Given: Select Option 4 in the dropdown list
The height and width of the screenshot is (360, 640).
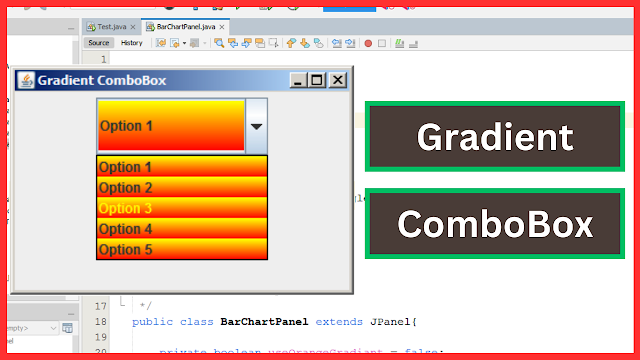Looking at the screenshot, I should [182, 229].
